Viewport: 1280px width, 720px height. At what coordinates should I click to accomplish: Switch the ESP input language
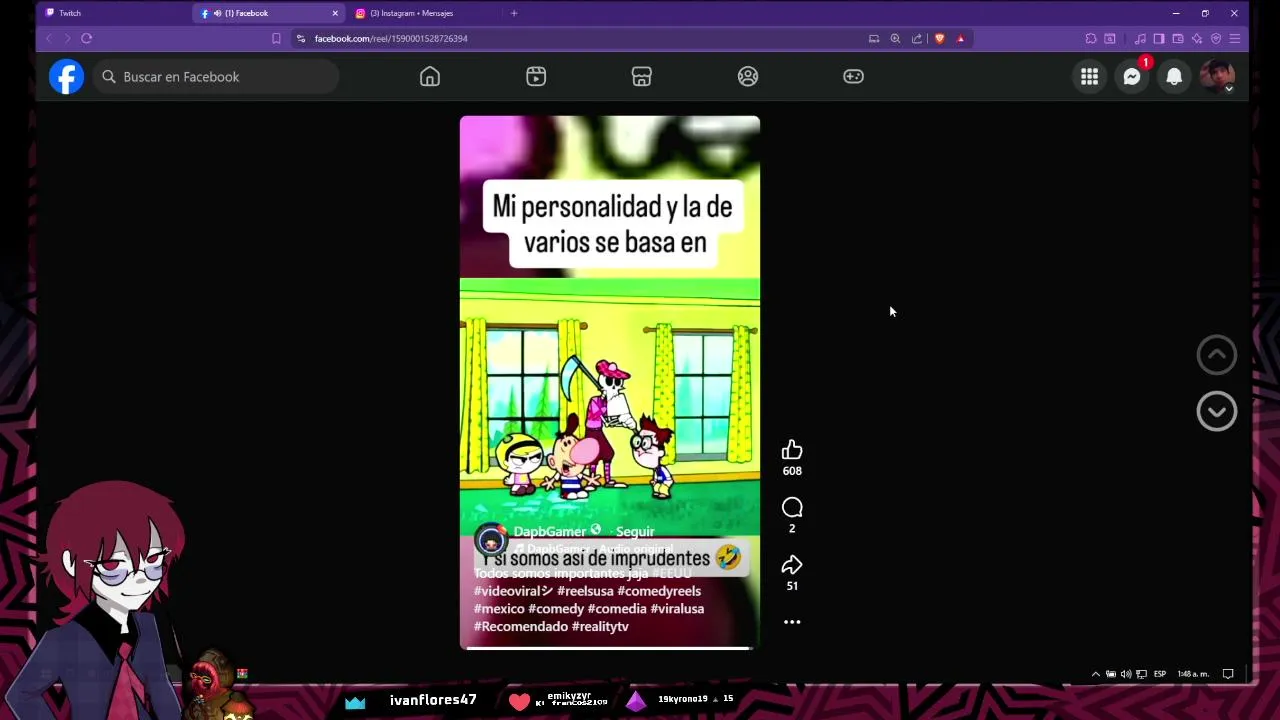(x=1160, y=674)
